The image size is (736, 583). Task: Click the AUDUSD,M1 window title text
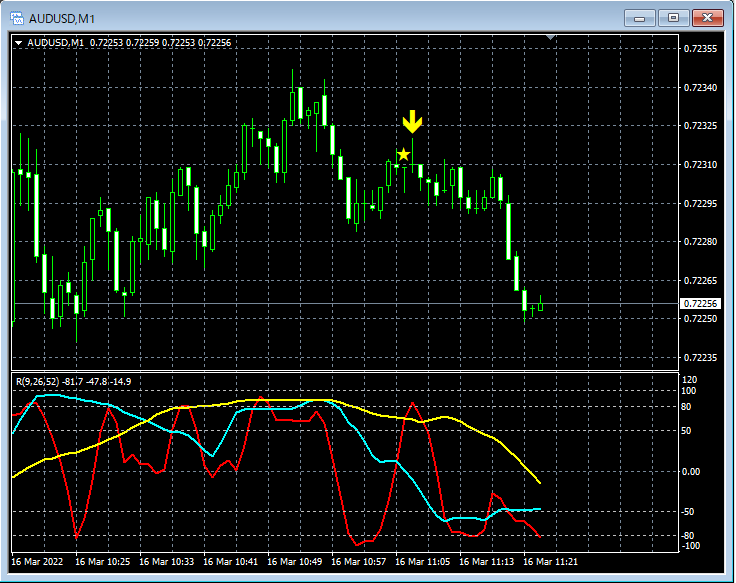point(61,19)
